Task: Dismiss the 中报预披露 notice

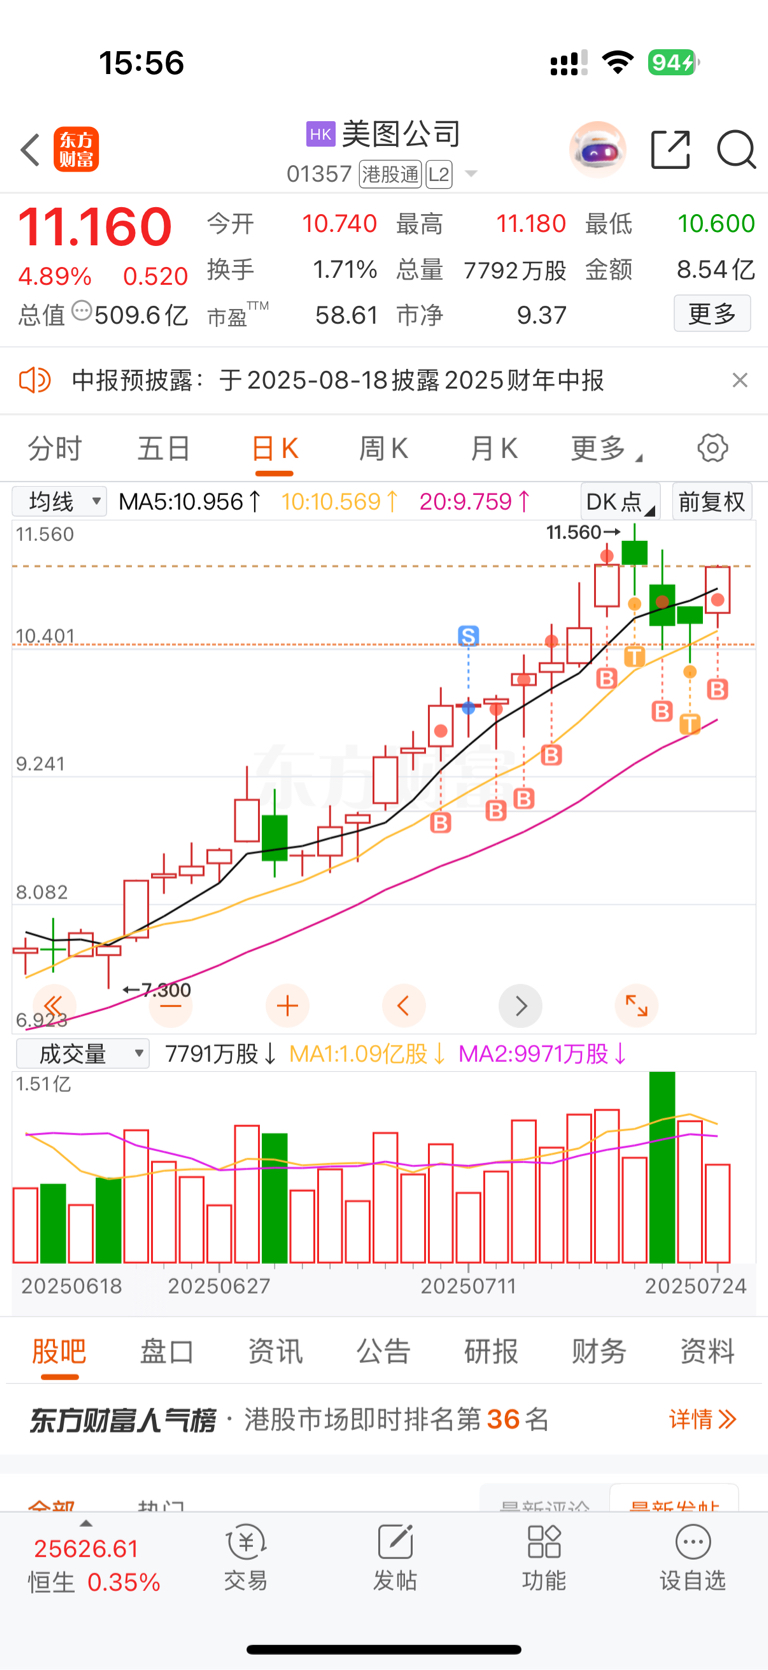Action: [x=740, y=380]
